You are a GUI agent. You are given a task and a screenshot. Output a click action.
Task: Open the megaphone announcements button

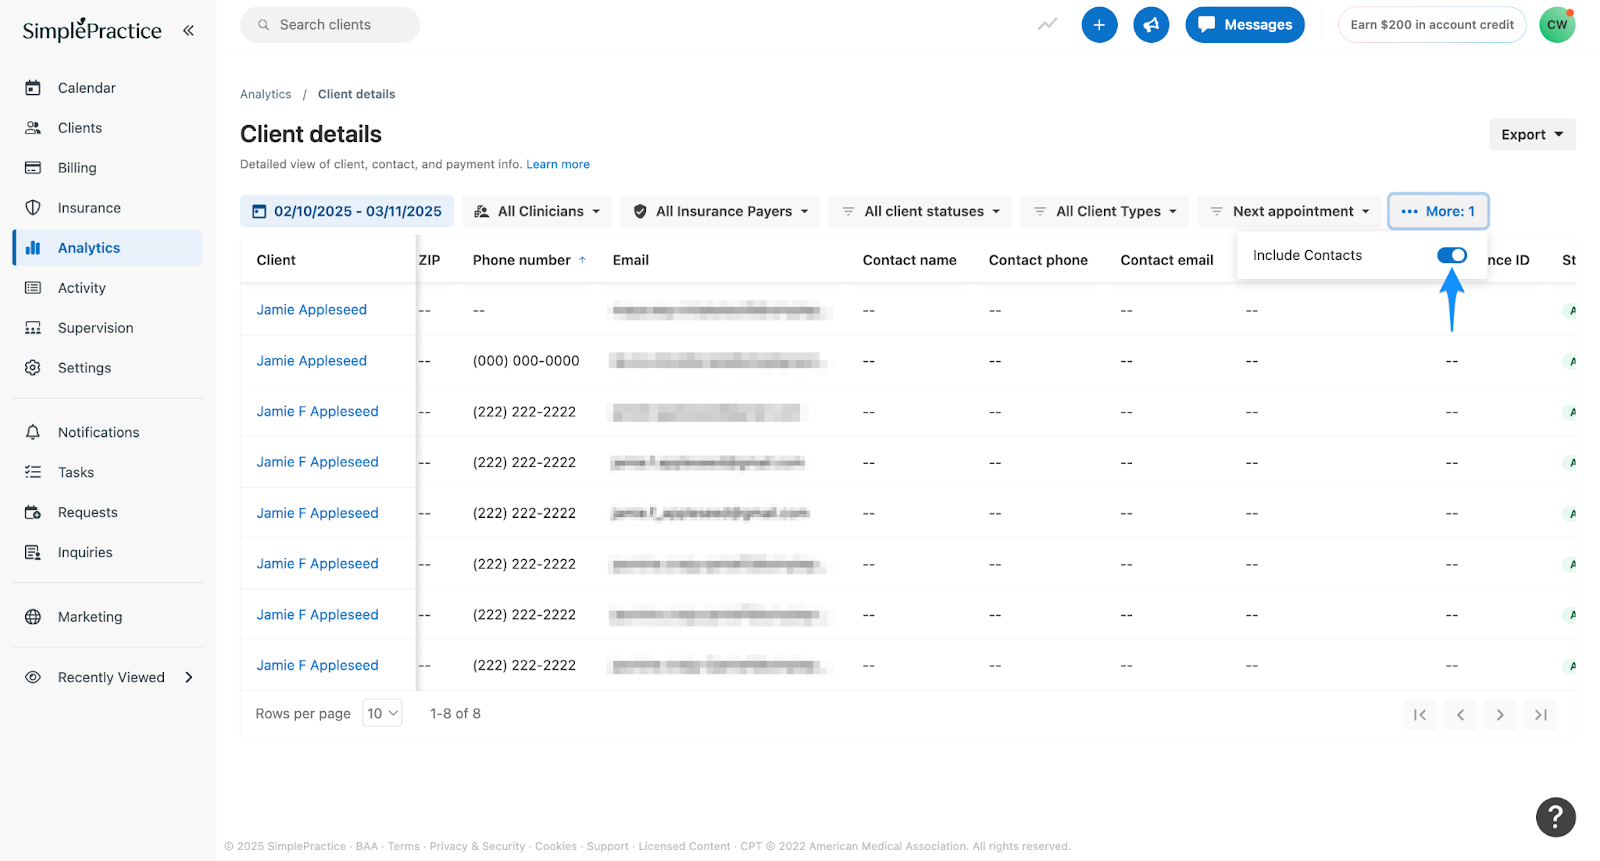click(1151, 25)
